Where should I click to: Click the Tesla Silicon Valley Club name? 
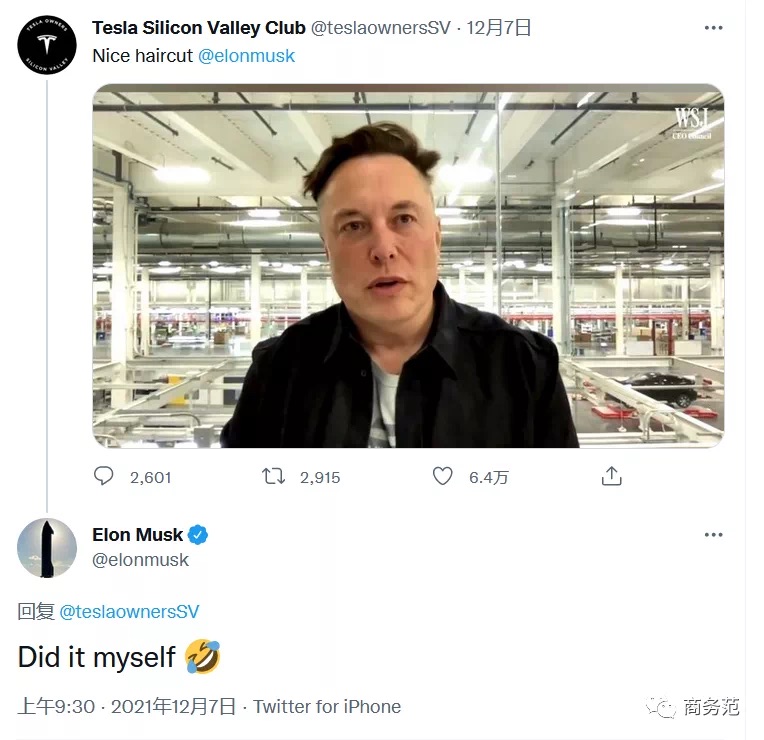(x=199, y=28)
